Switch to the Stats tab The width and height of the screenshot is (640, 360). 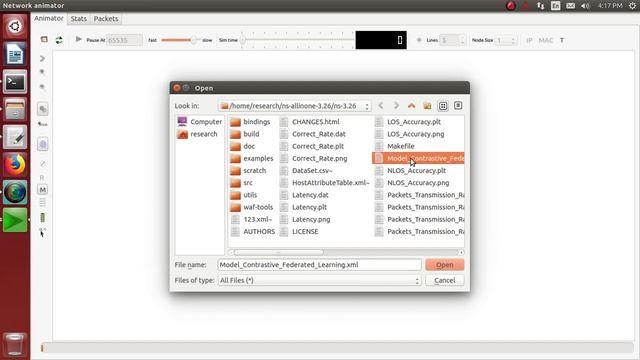coord(78,19)
